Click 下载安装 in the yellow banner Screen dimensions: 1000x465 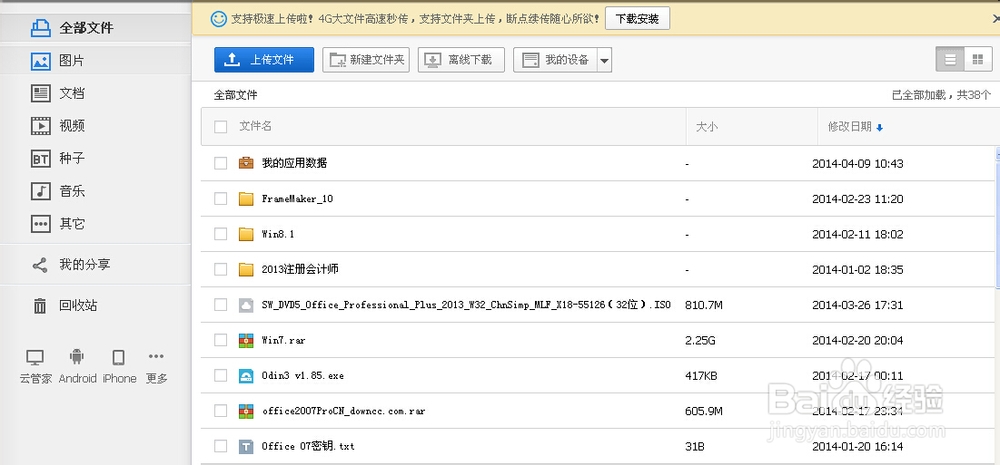tap(637, 19)
